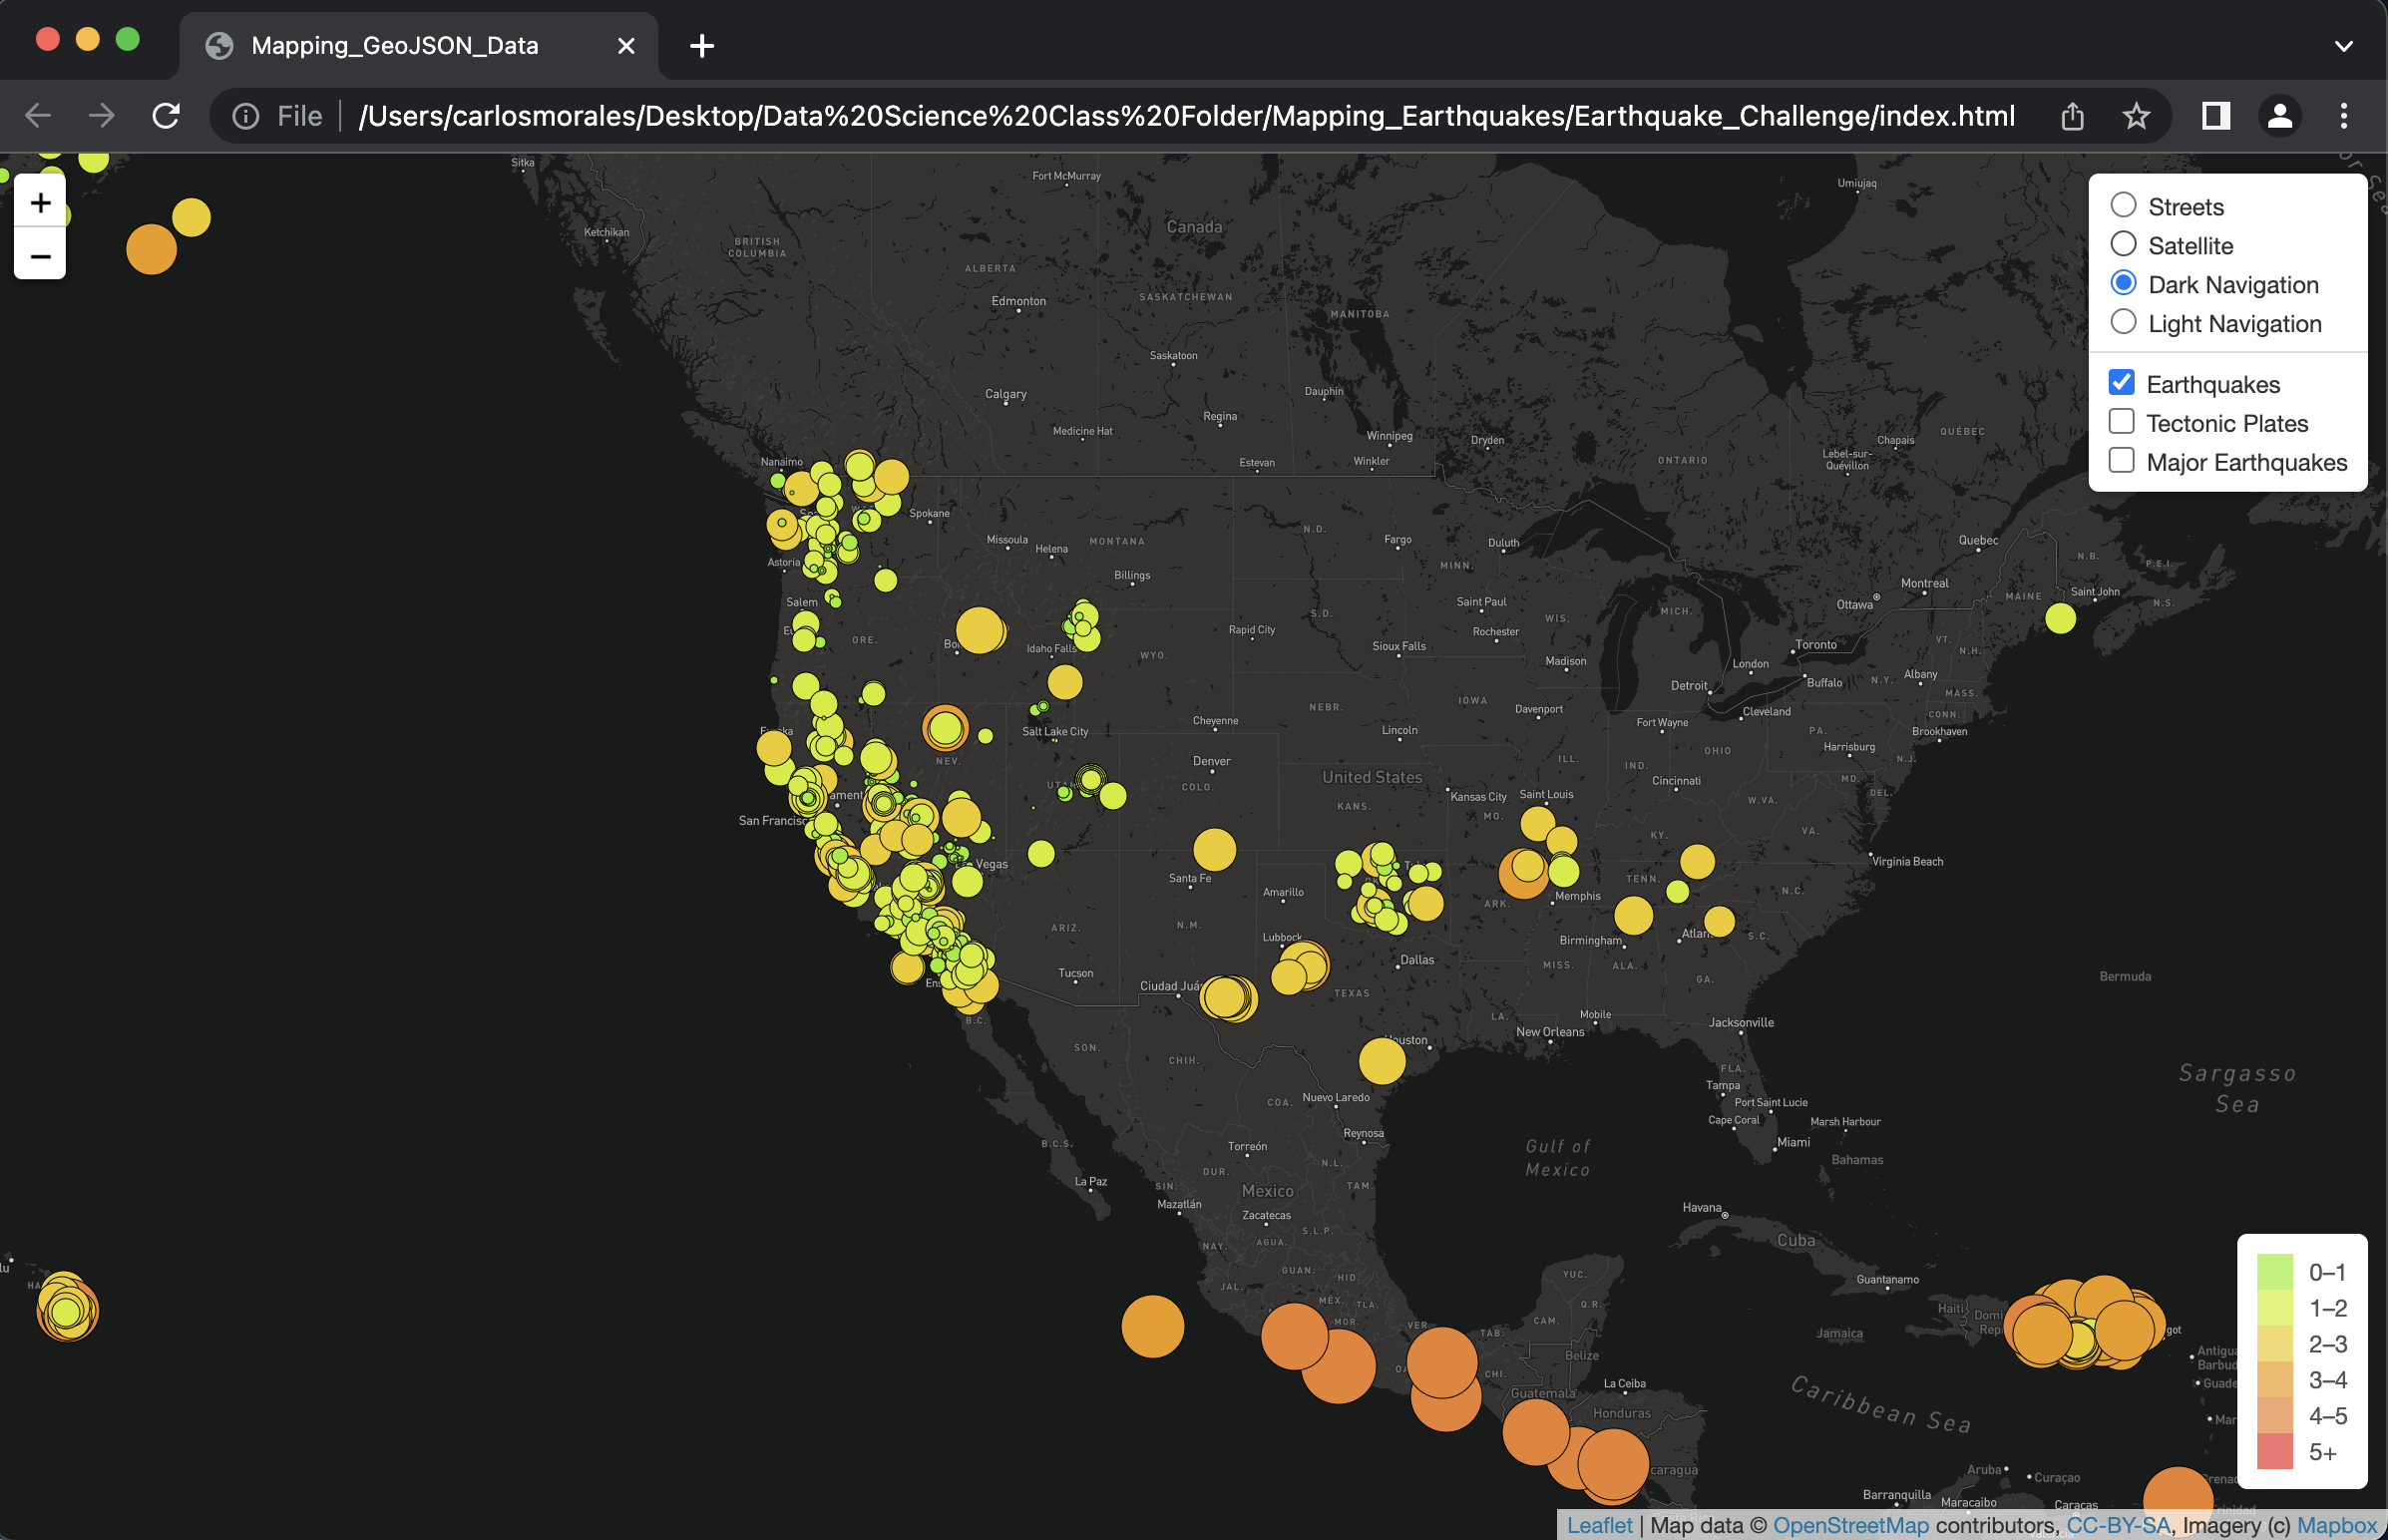Open a new browser tab
Image resolution: width=2388 pixels, height=1540 pixels.
702,46
